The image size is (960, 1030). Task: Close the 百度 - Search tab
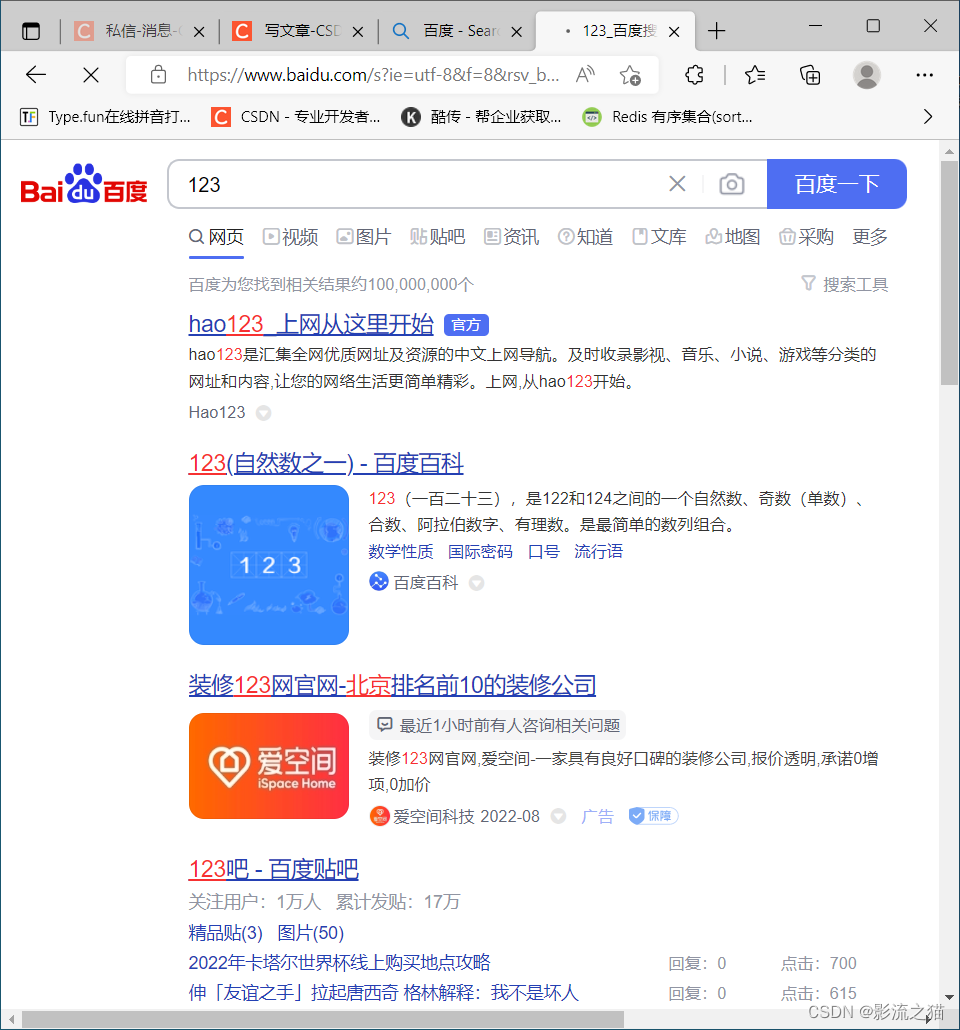517,32
